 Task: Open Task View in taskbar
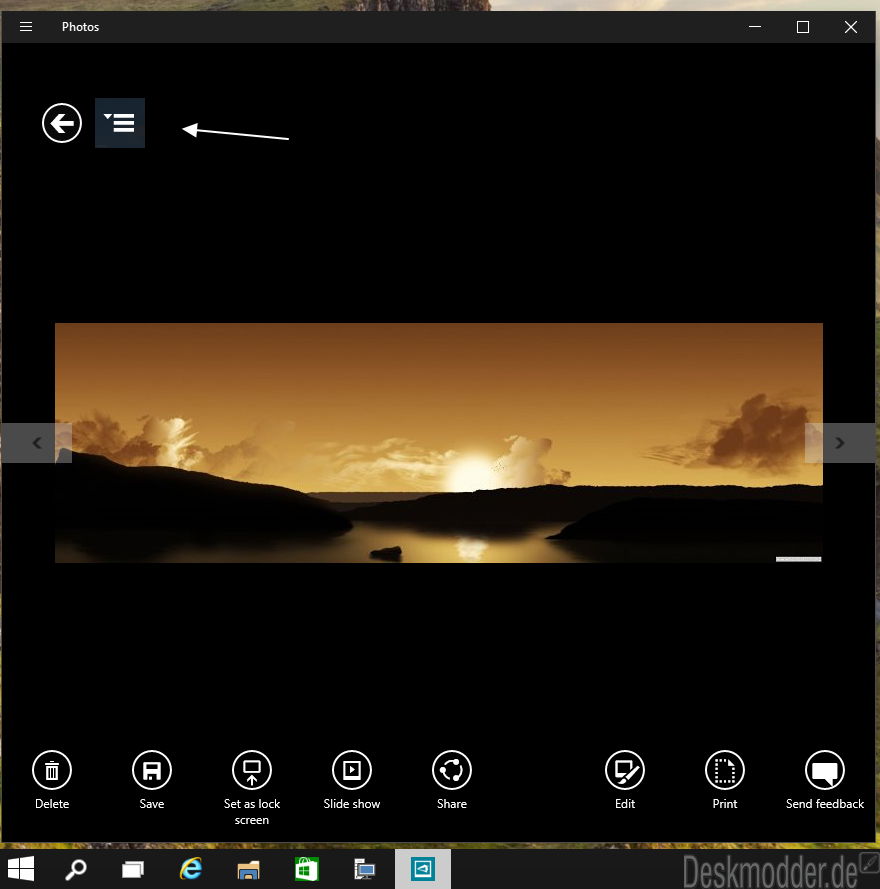133,869
